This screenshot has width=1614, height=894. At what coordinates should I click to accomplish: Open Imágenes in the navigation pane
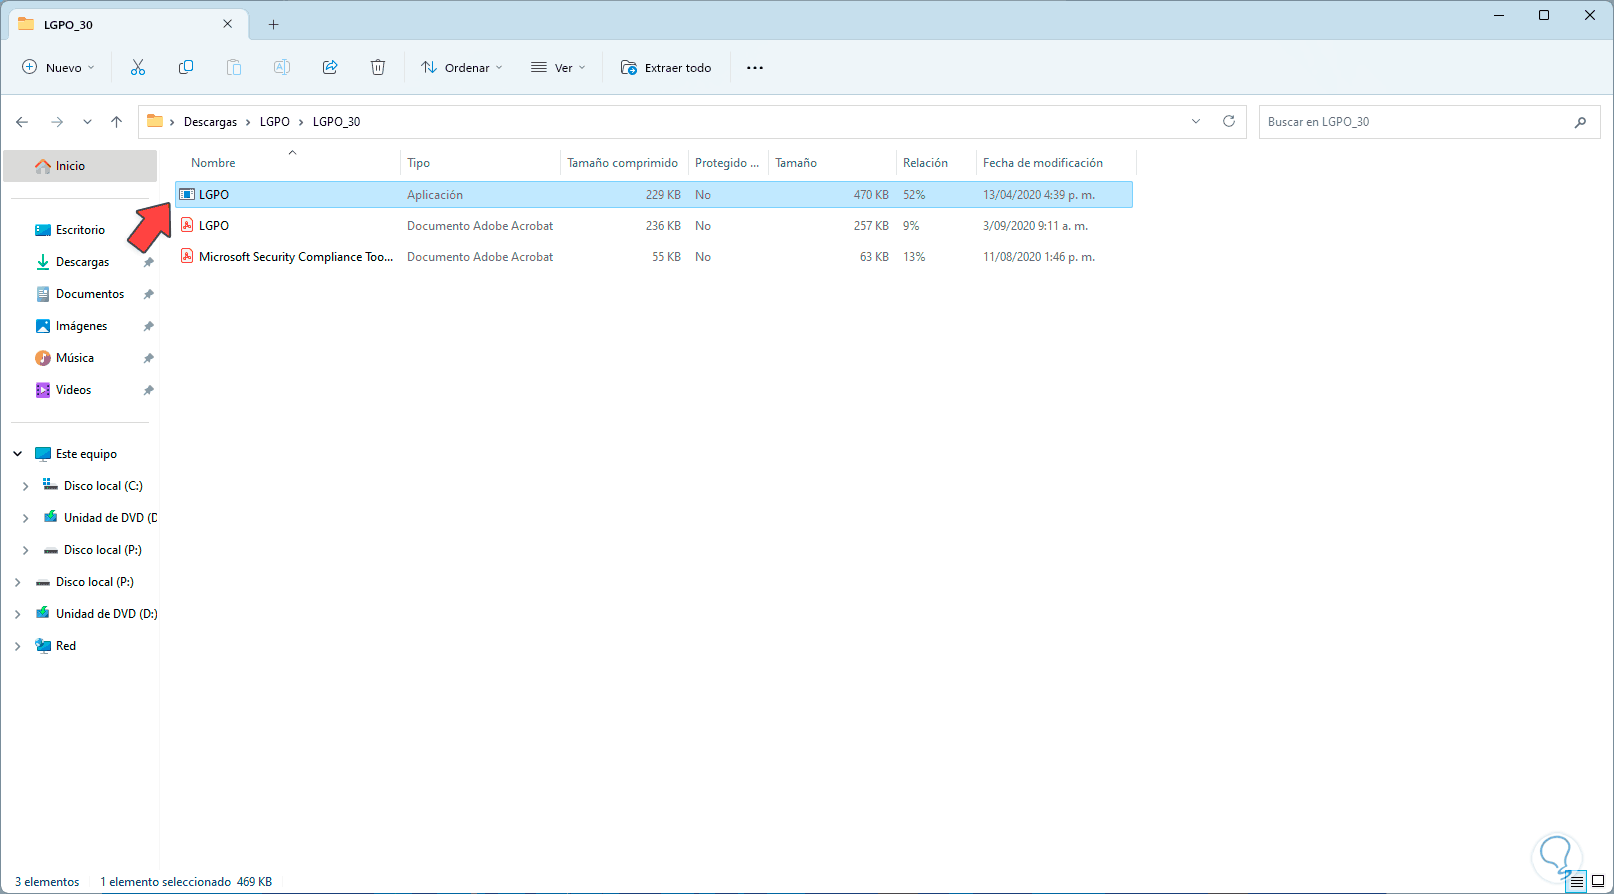[81, 326]
